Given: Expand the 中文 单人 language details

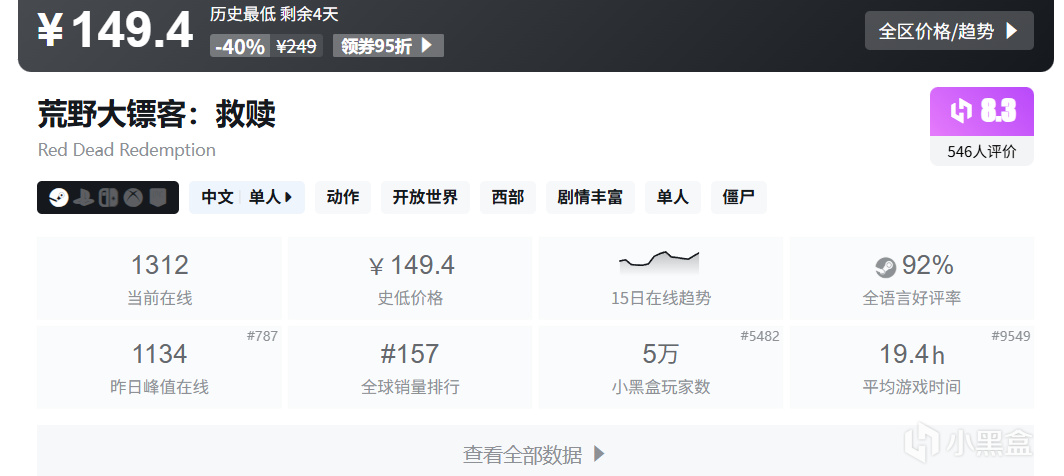Looking at the screenshot, I should (x=247, y=198).
